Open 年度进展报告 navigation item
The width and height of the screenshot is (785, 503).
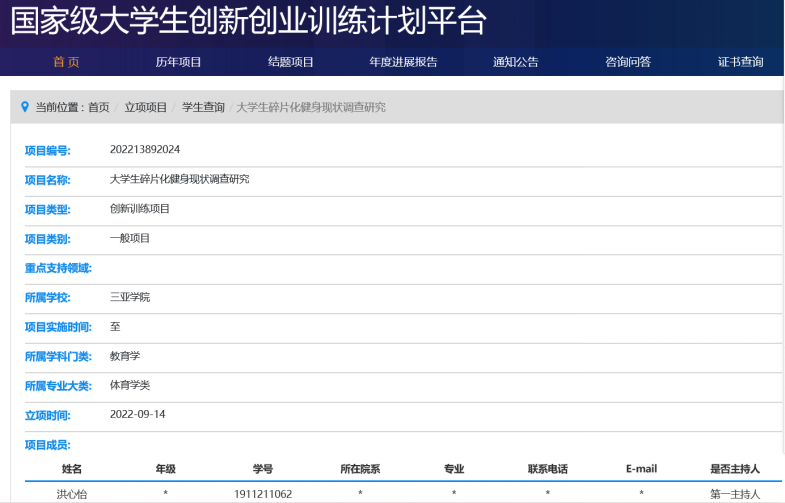tap(403, 62)
